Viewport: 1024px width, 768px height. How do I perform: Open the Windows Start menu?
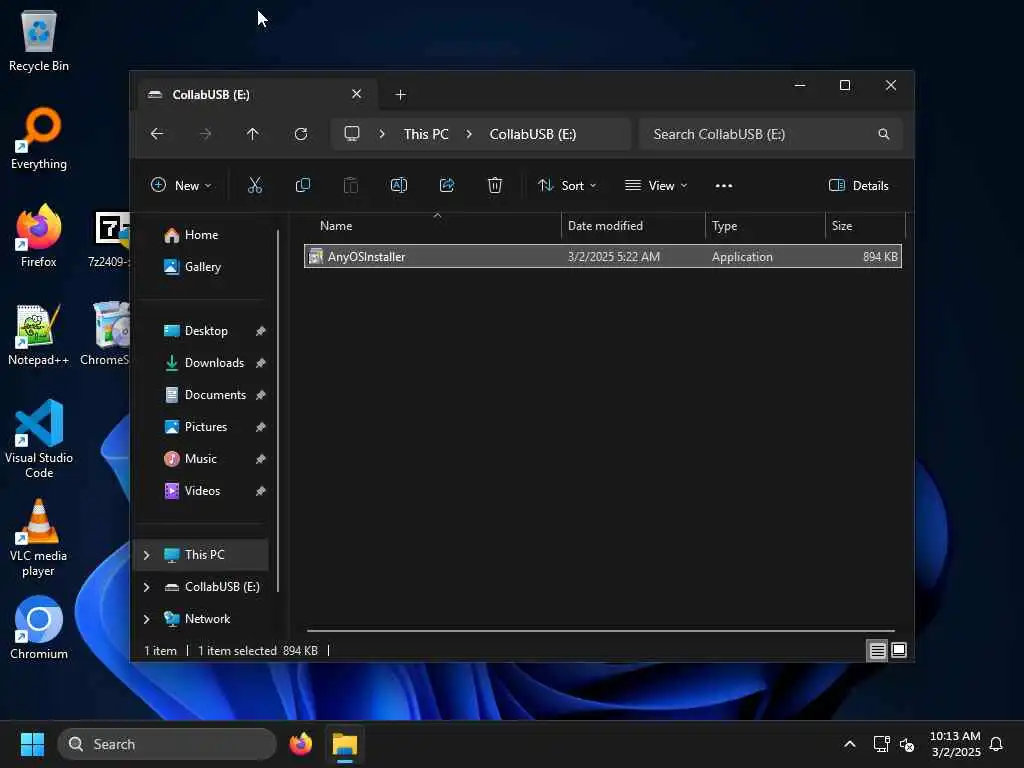click(32, 744)
